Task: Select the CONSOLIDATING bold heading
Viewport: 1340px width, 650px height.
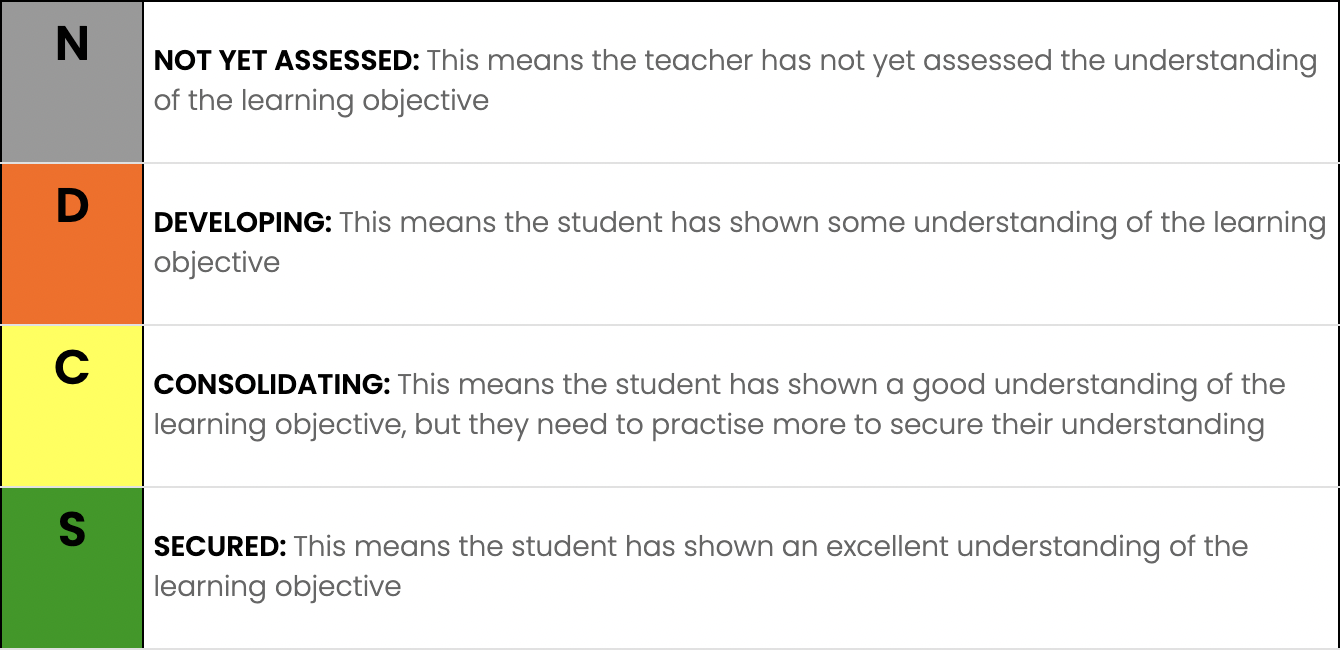Action: tap(273, 385)
